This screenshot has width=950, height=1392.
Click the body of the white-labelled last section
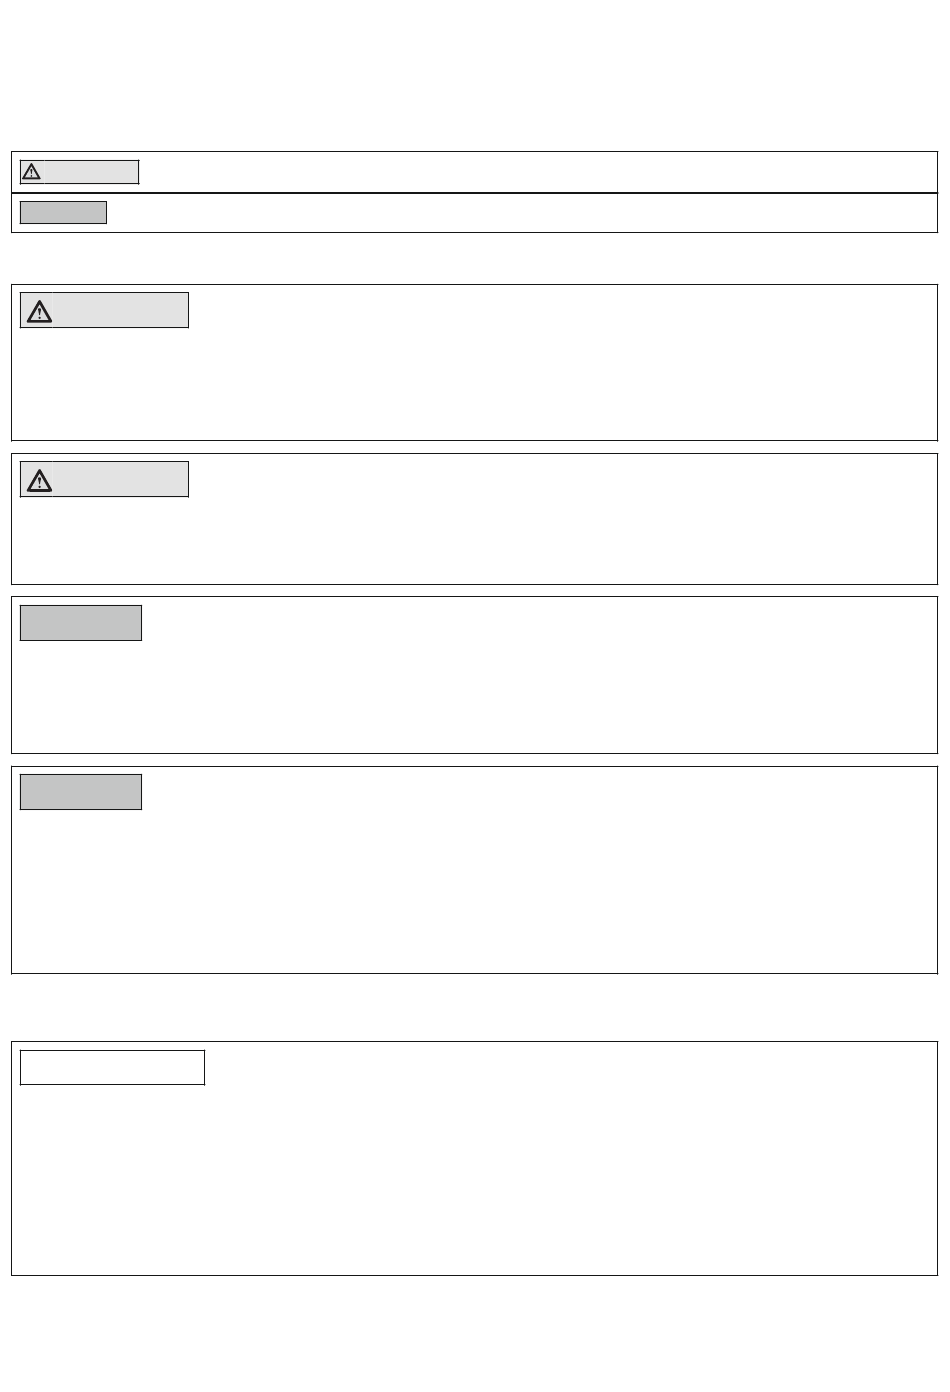click(x=474, y=1180)
